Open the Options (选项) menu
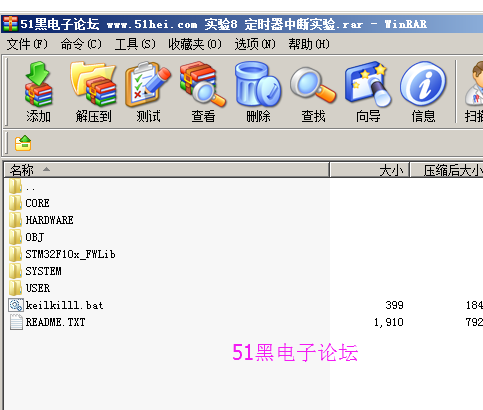The width and height of the screenshot is (483, 410). 255,44
